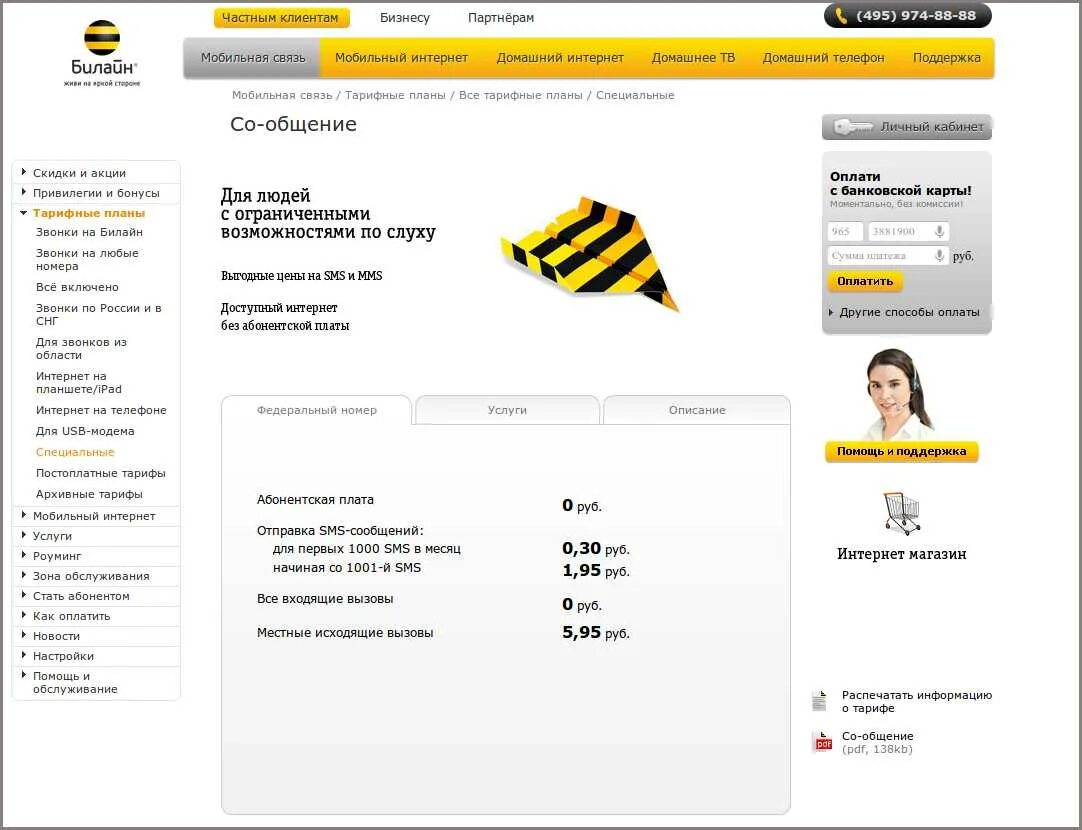The width and height of the screenshot is (1082, 830).
Task: Click the microphone icon in phone number field
Action: 939,231
